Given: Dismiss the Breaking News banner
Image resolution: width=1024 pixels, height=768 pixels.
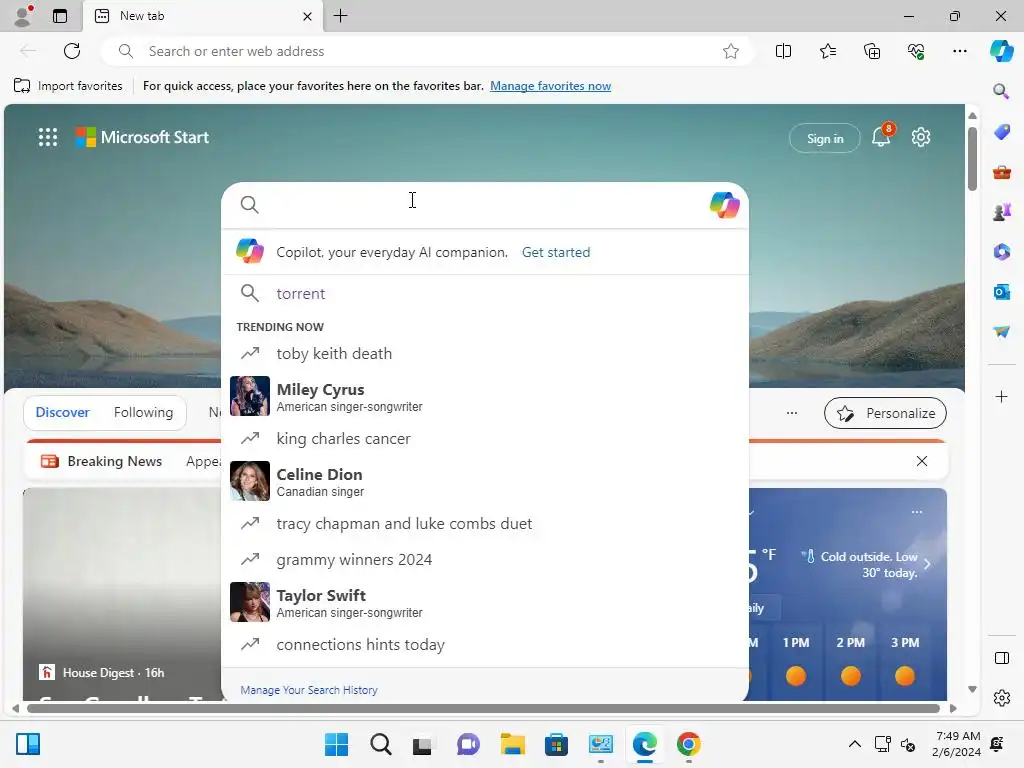Looking at the screenshot, I should [921, 461].
